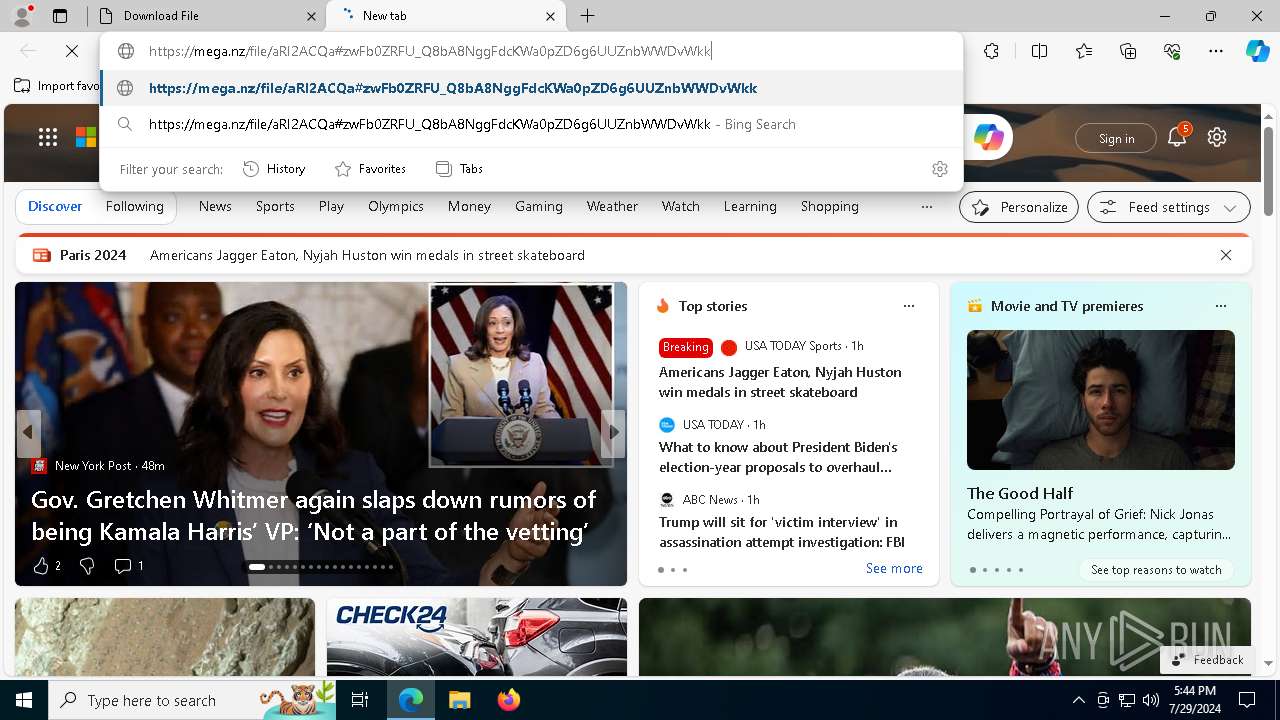
Task: Open the Collections toolbar icon
Action: pyautogui.click(x=1128, y=51)
